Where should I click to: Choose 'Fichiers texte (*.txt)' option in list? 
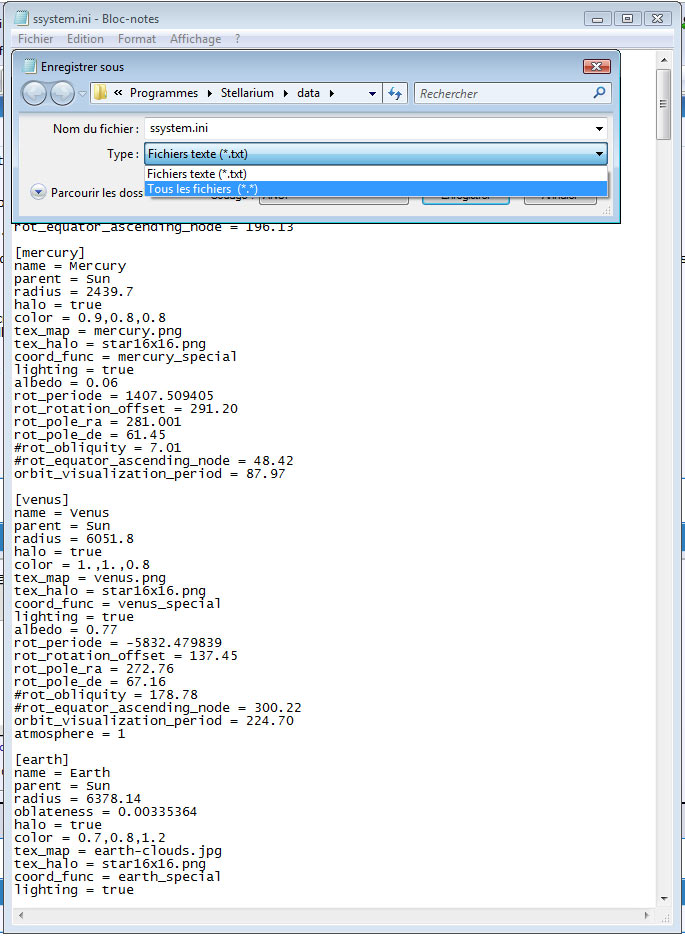point(376,174)
